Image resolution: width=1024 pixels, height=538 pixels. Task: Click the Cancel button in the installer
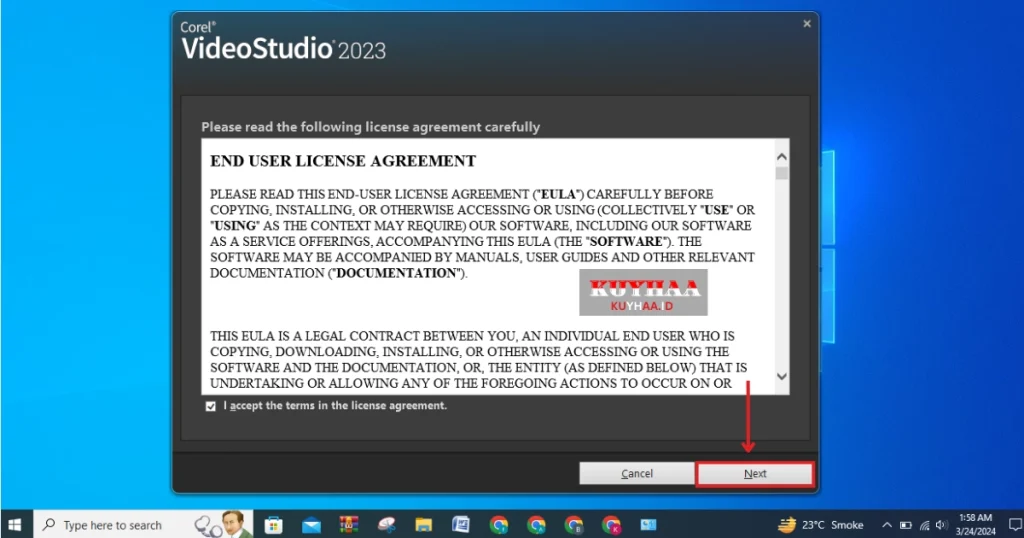tap(637, 474)
